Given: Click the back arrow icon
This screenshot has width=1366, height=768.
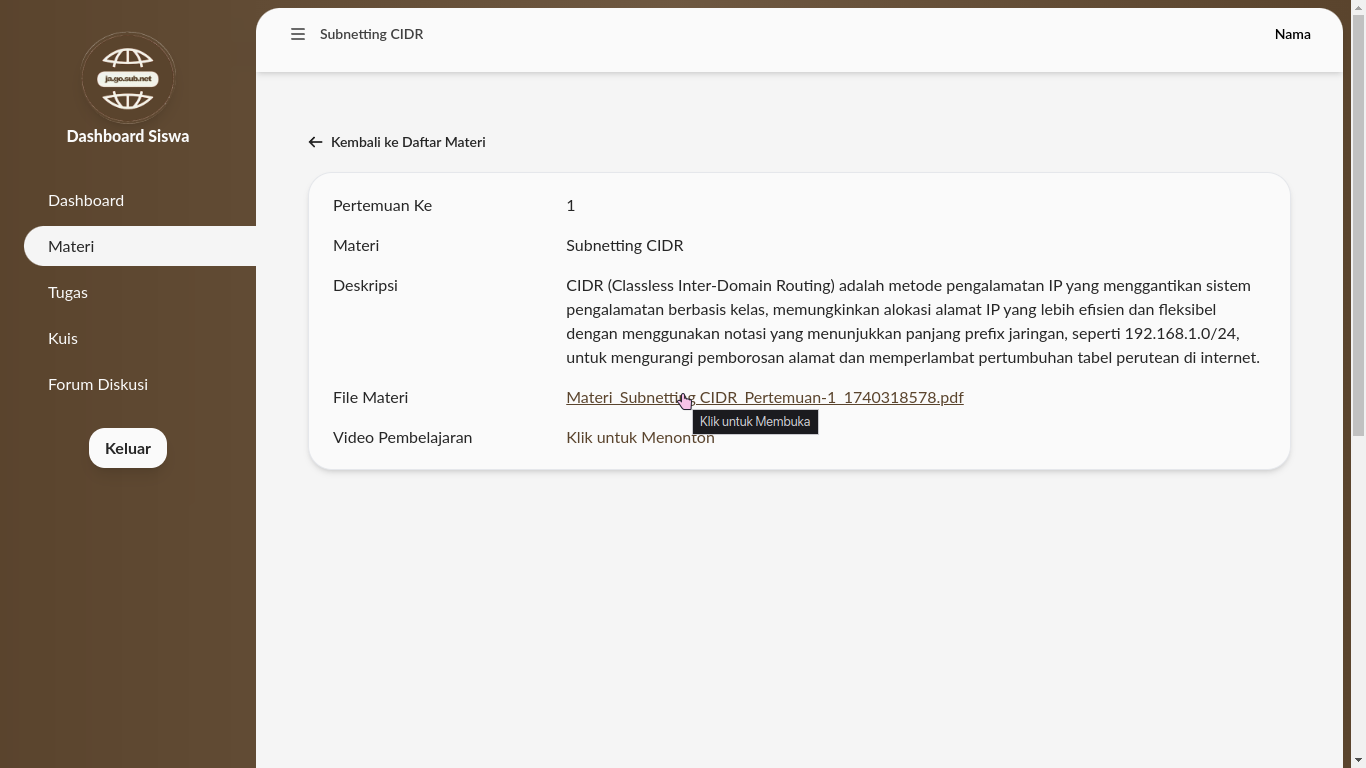Looking at the screenshot, I should tap(315, 142).
